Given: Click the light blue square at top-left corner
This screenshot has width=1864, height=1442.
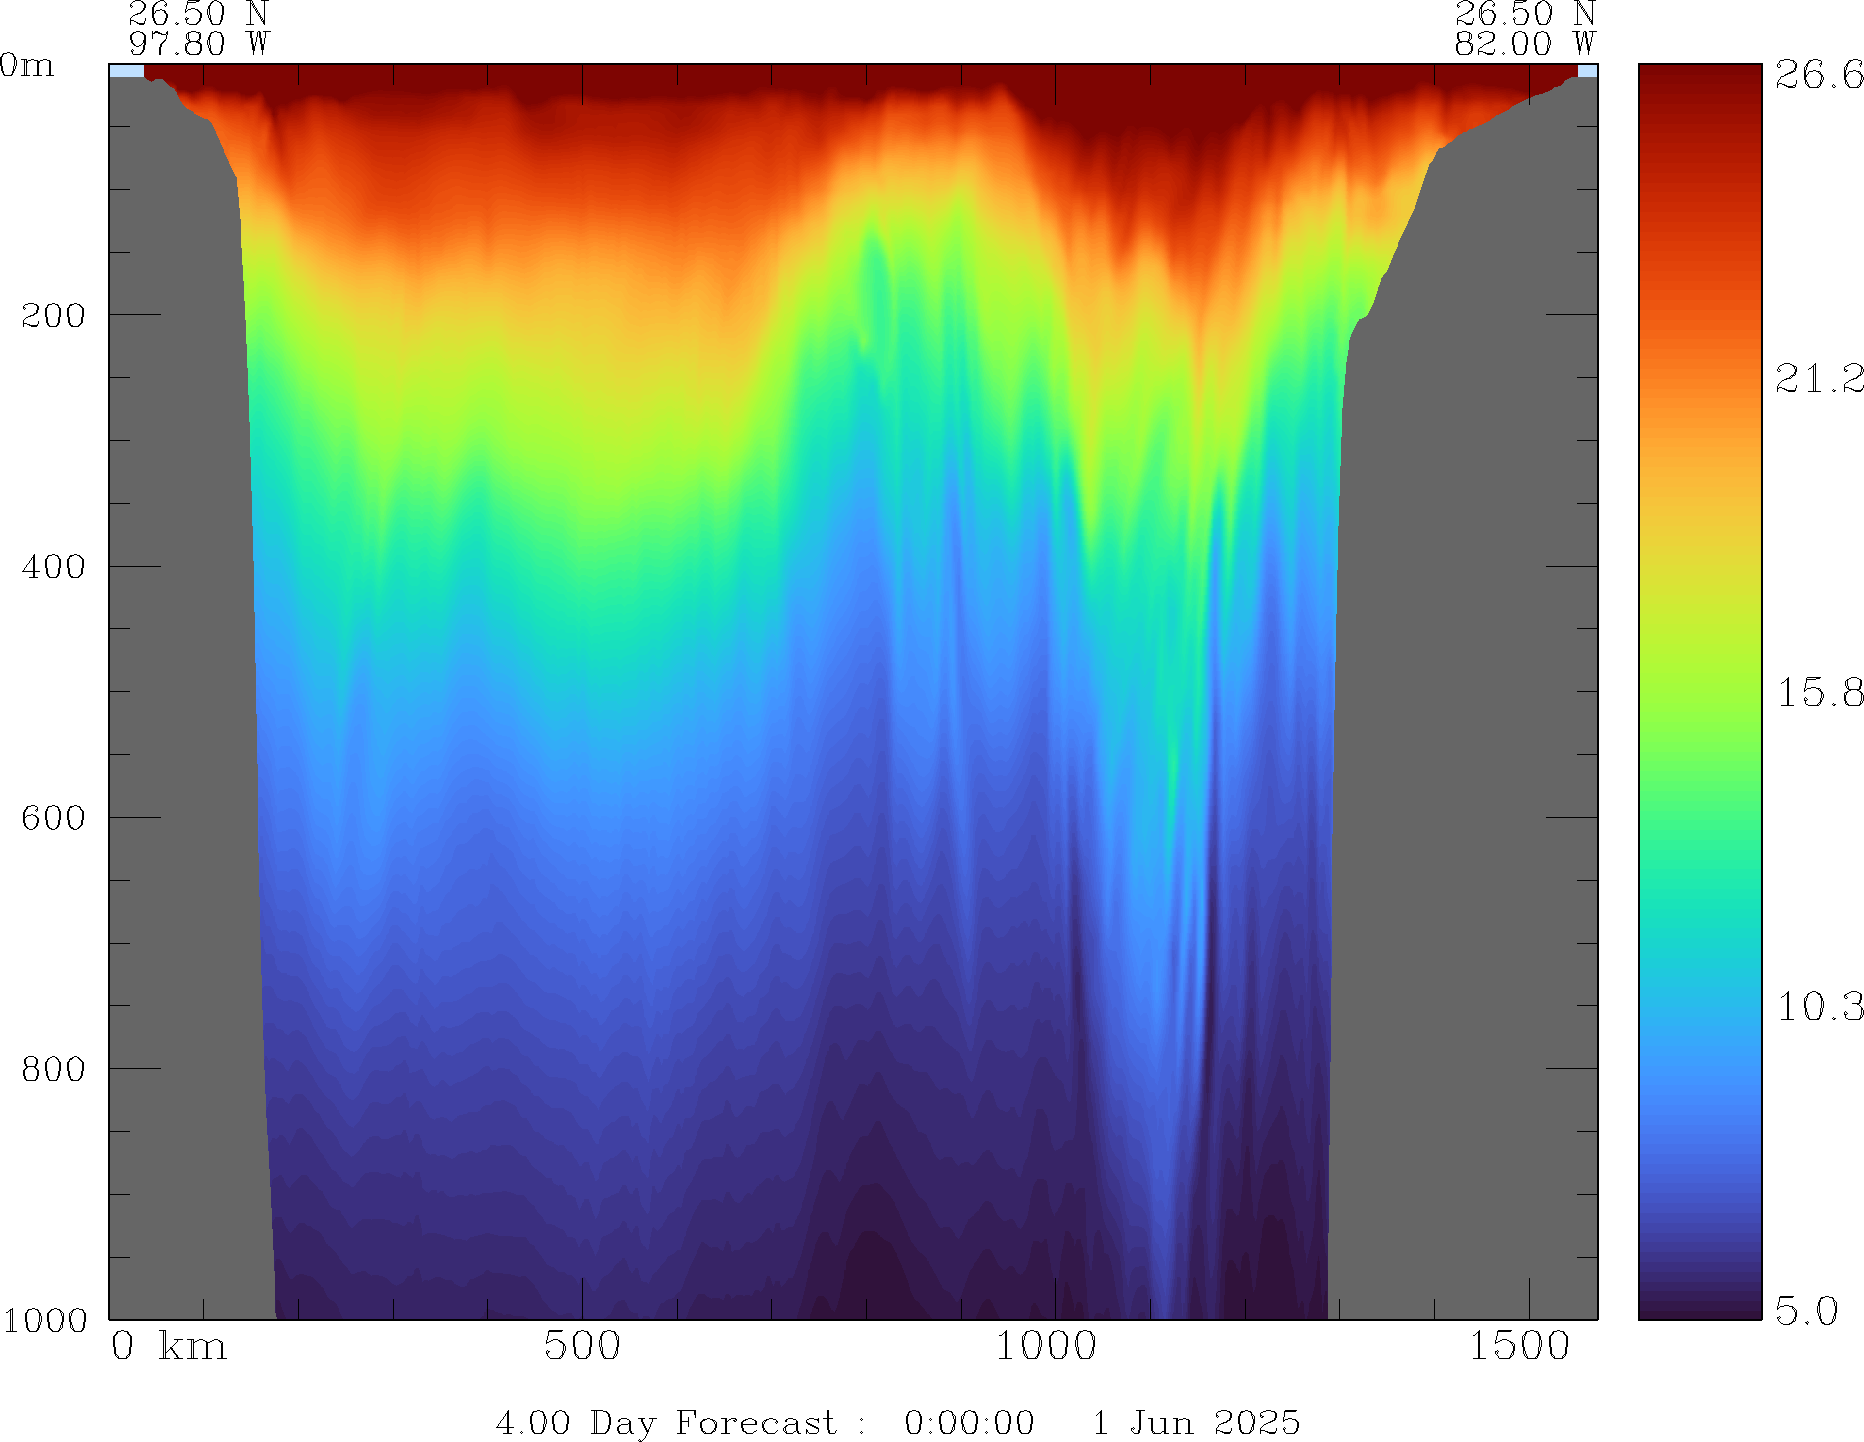Looking at the screenshot, I should pyautogui.click(x=126, y=71).
